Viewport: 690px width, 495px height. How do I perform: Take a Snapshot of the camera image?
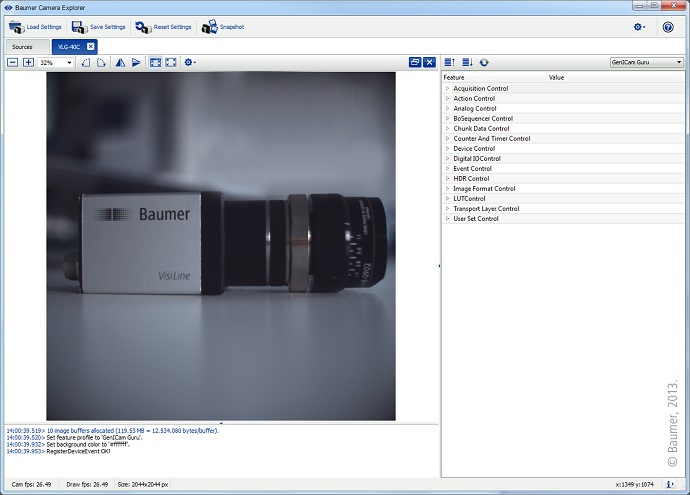click(x=223, y=27)
